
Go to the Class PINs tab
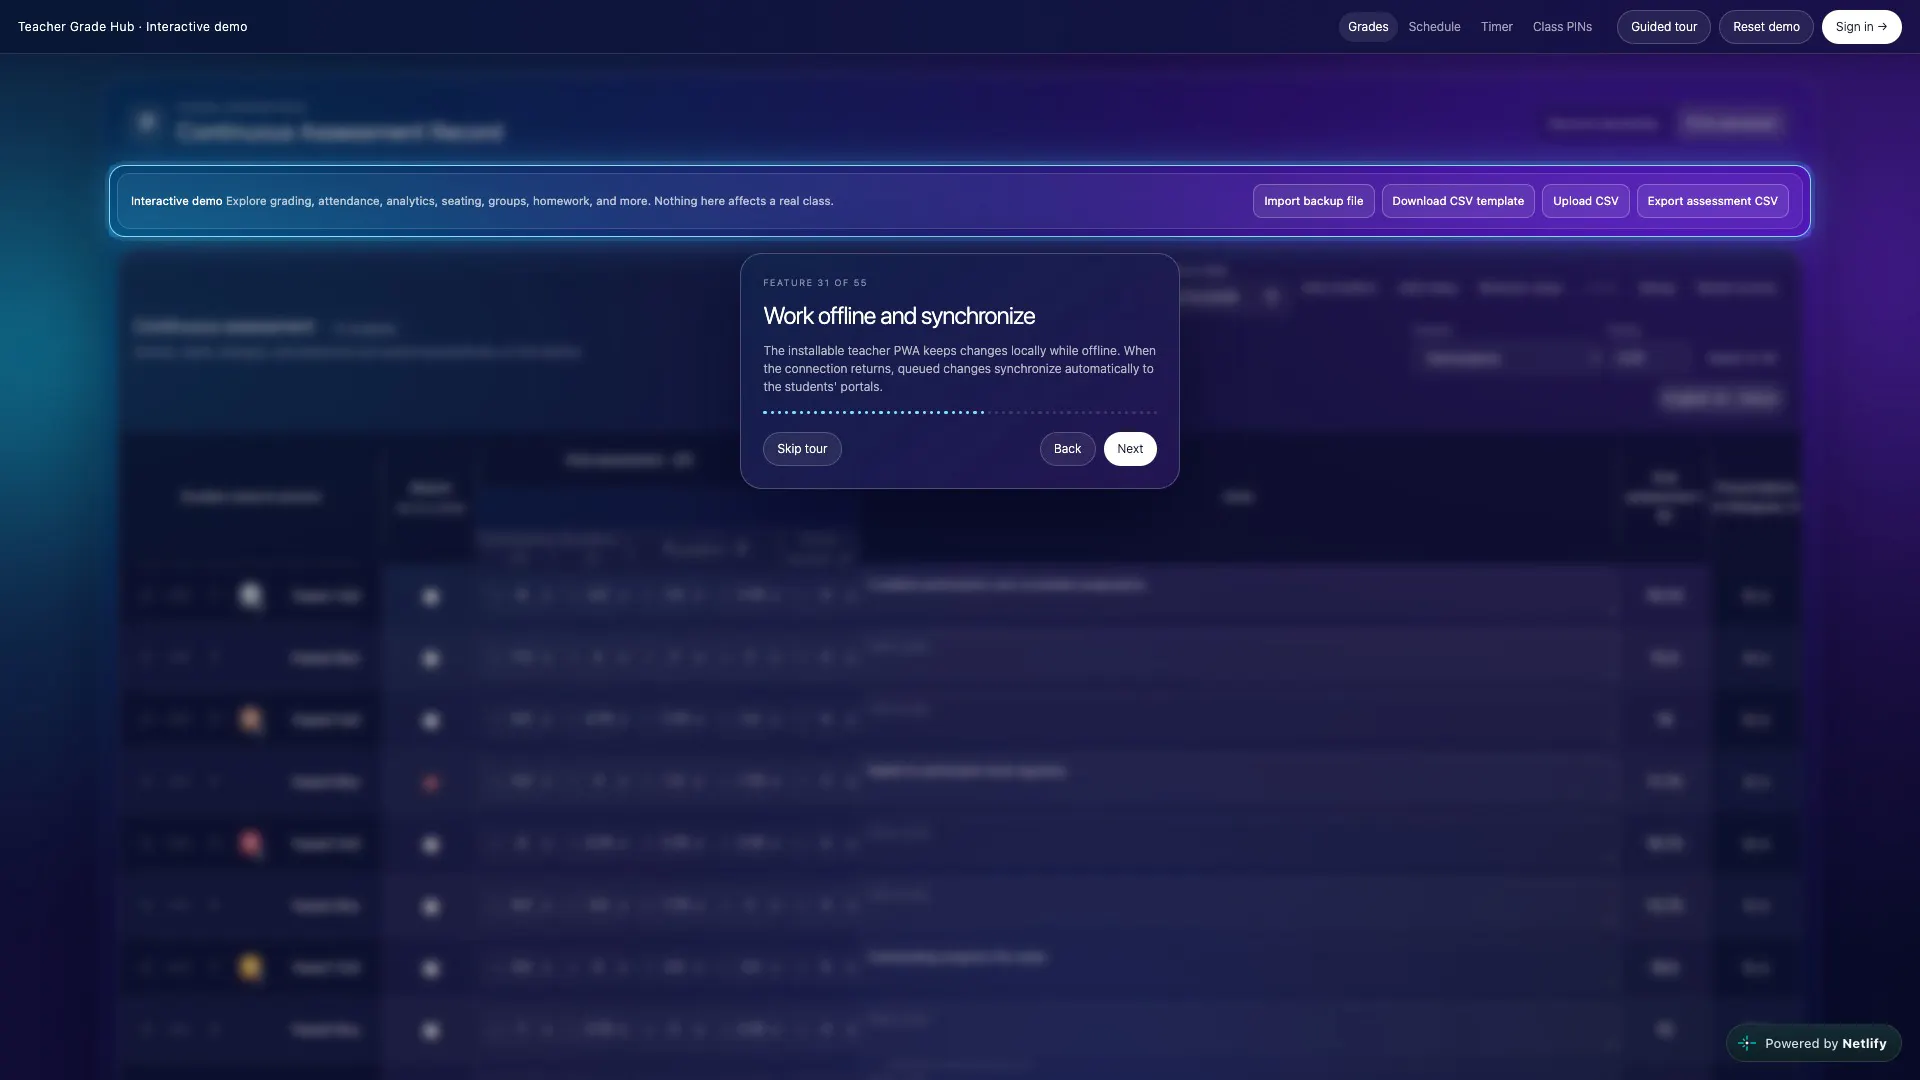tap(1562, 27)
